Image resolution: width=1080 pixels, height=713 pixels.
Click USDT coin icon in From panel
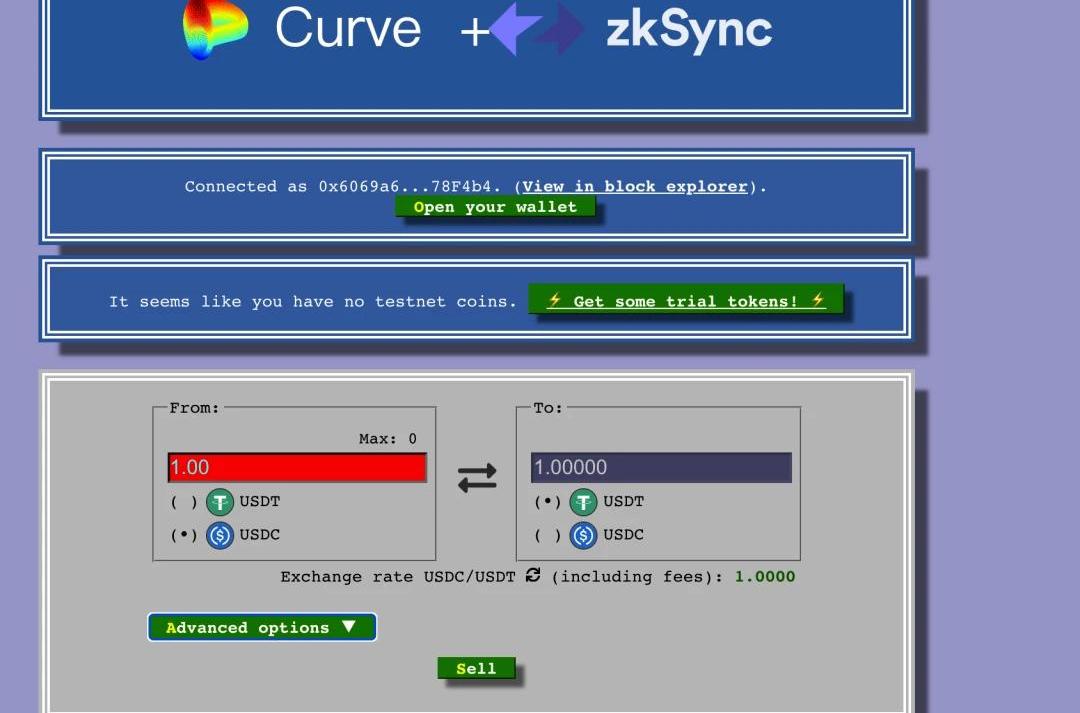[x=220, y=502]
